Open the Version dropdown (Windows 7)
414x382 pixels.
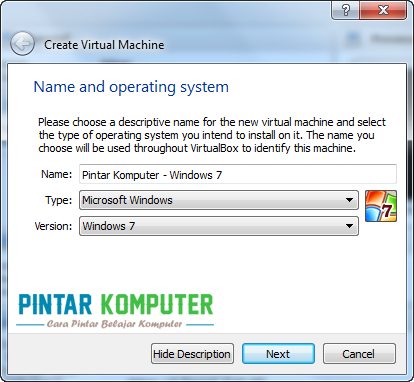coord(219,226)
